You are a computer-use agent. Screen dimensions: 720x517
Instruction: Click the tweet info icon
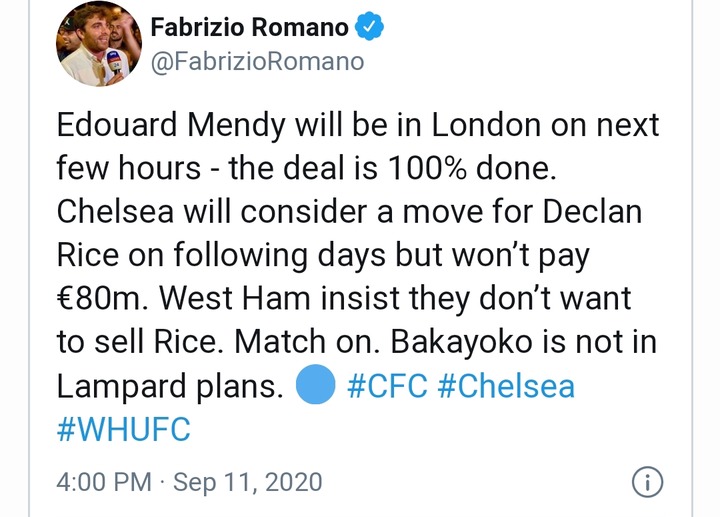648,482
